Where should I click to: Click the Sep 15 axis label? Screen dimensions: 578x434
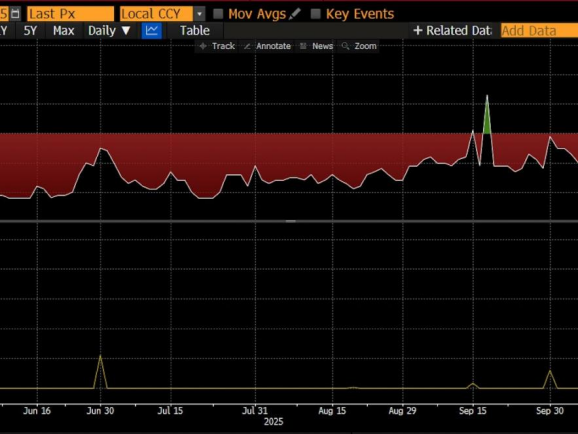473,411
